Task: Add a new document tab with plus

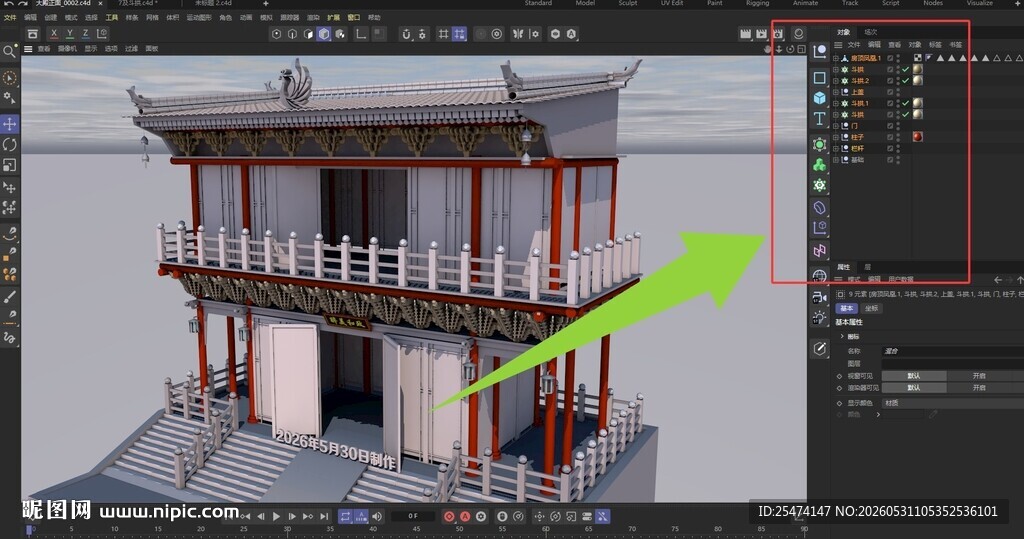Action: (265, 3)
